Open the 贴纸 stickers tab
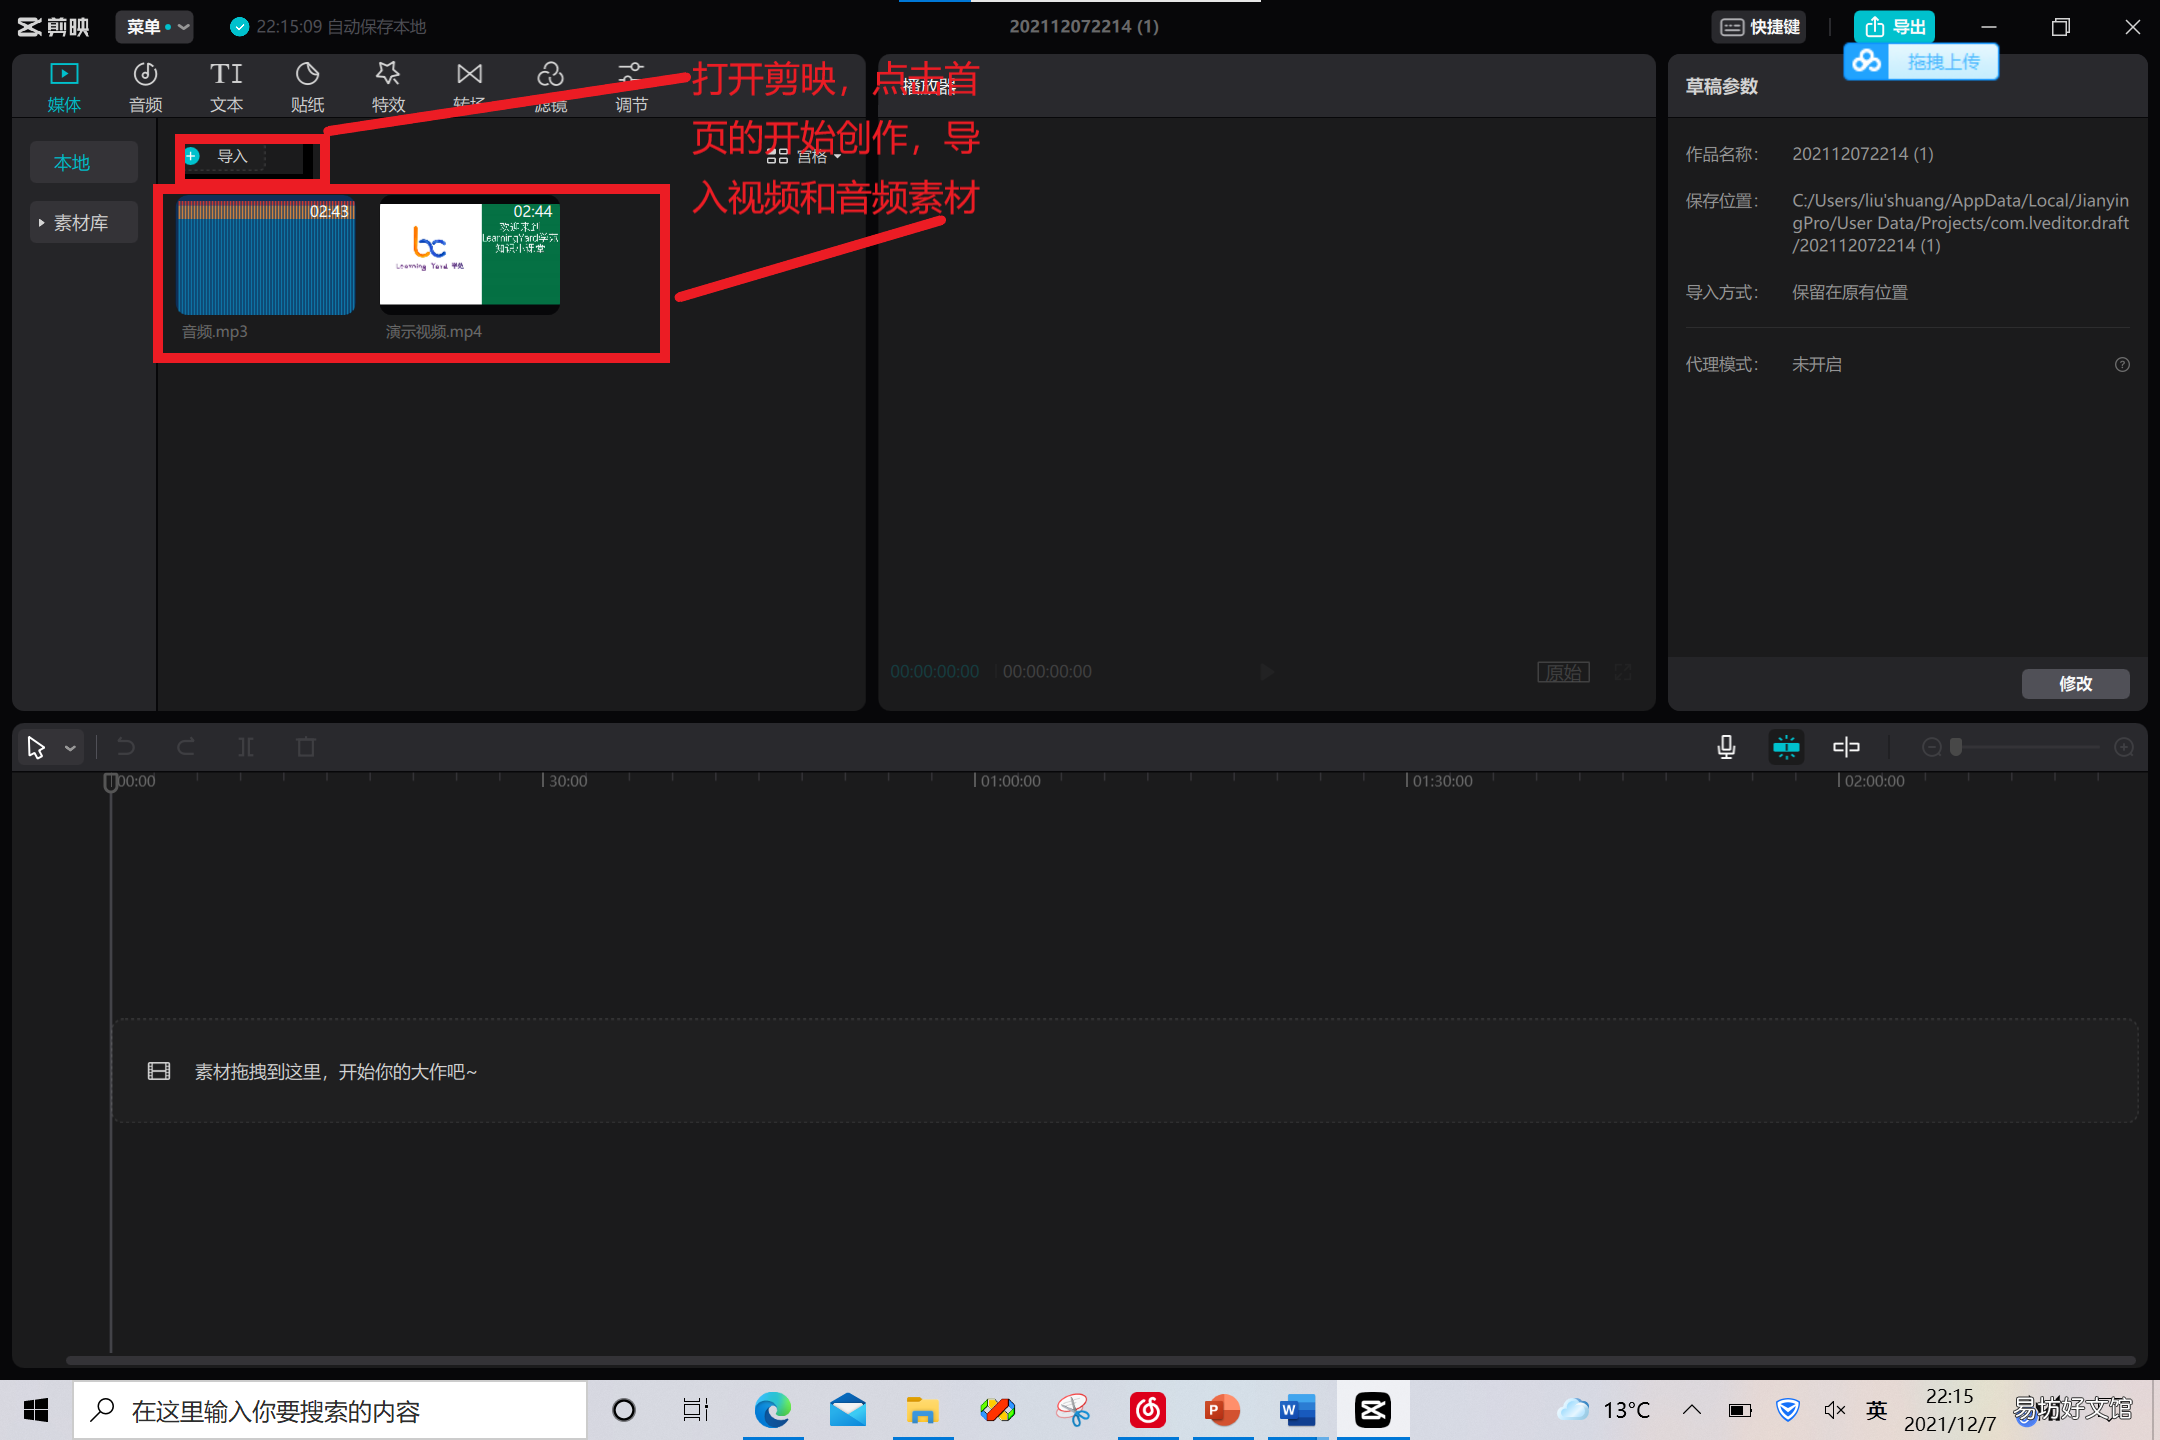The height and width of the screenshot is (1440, 2160). (307, 87)
